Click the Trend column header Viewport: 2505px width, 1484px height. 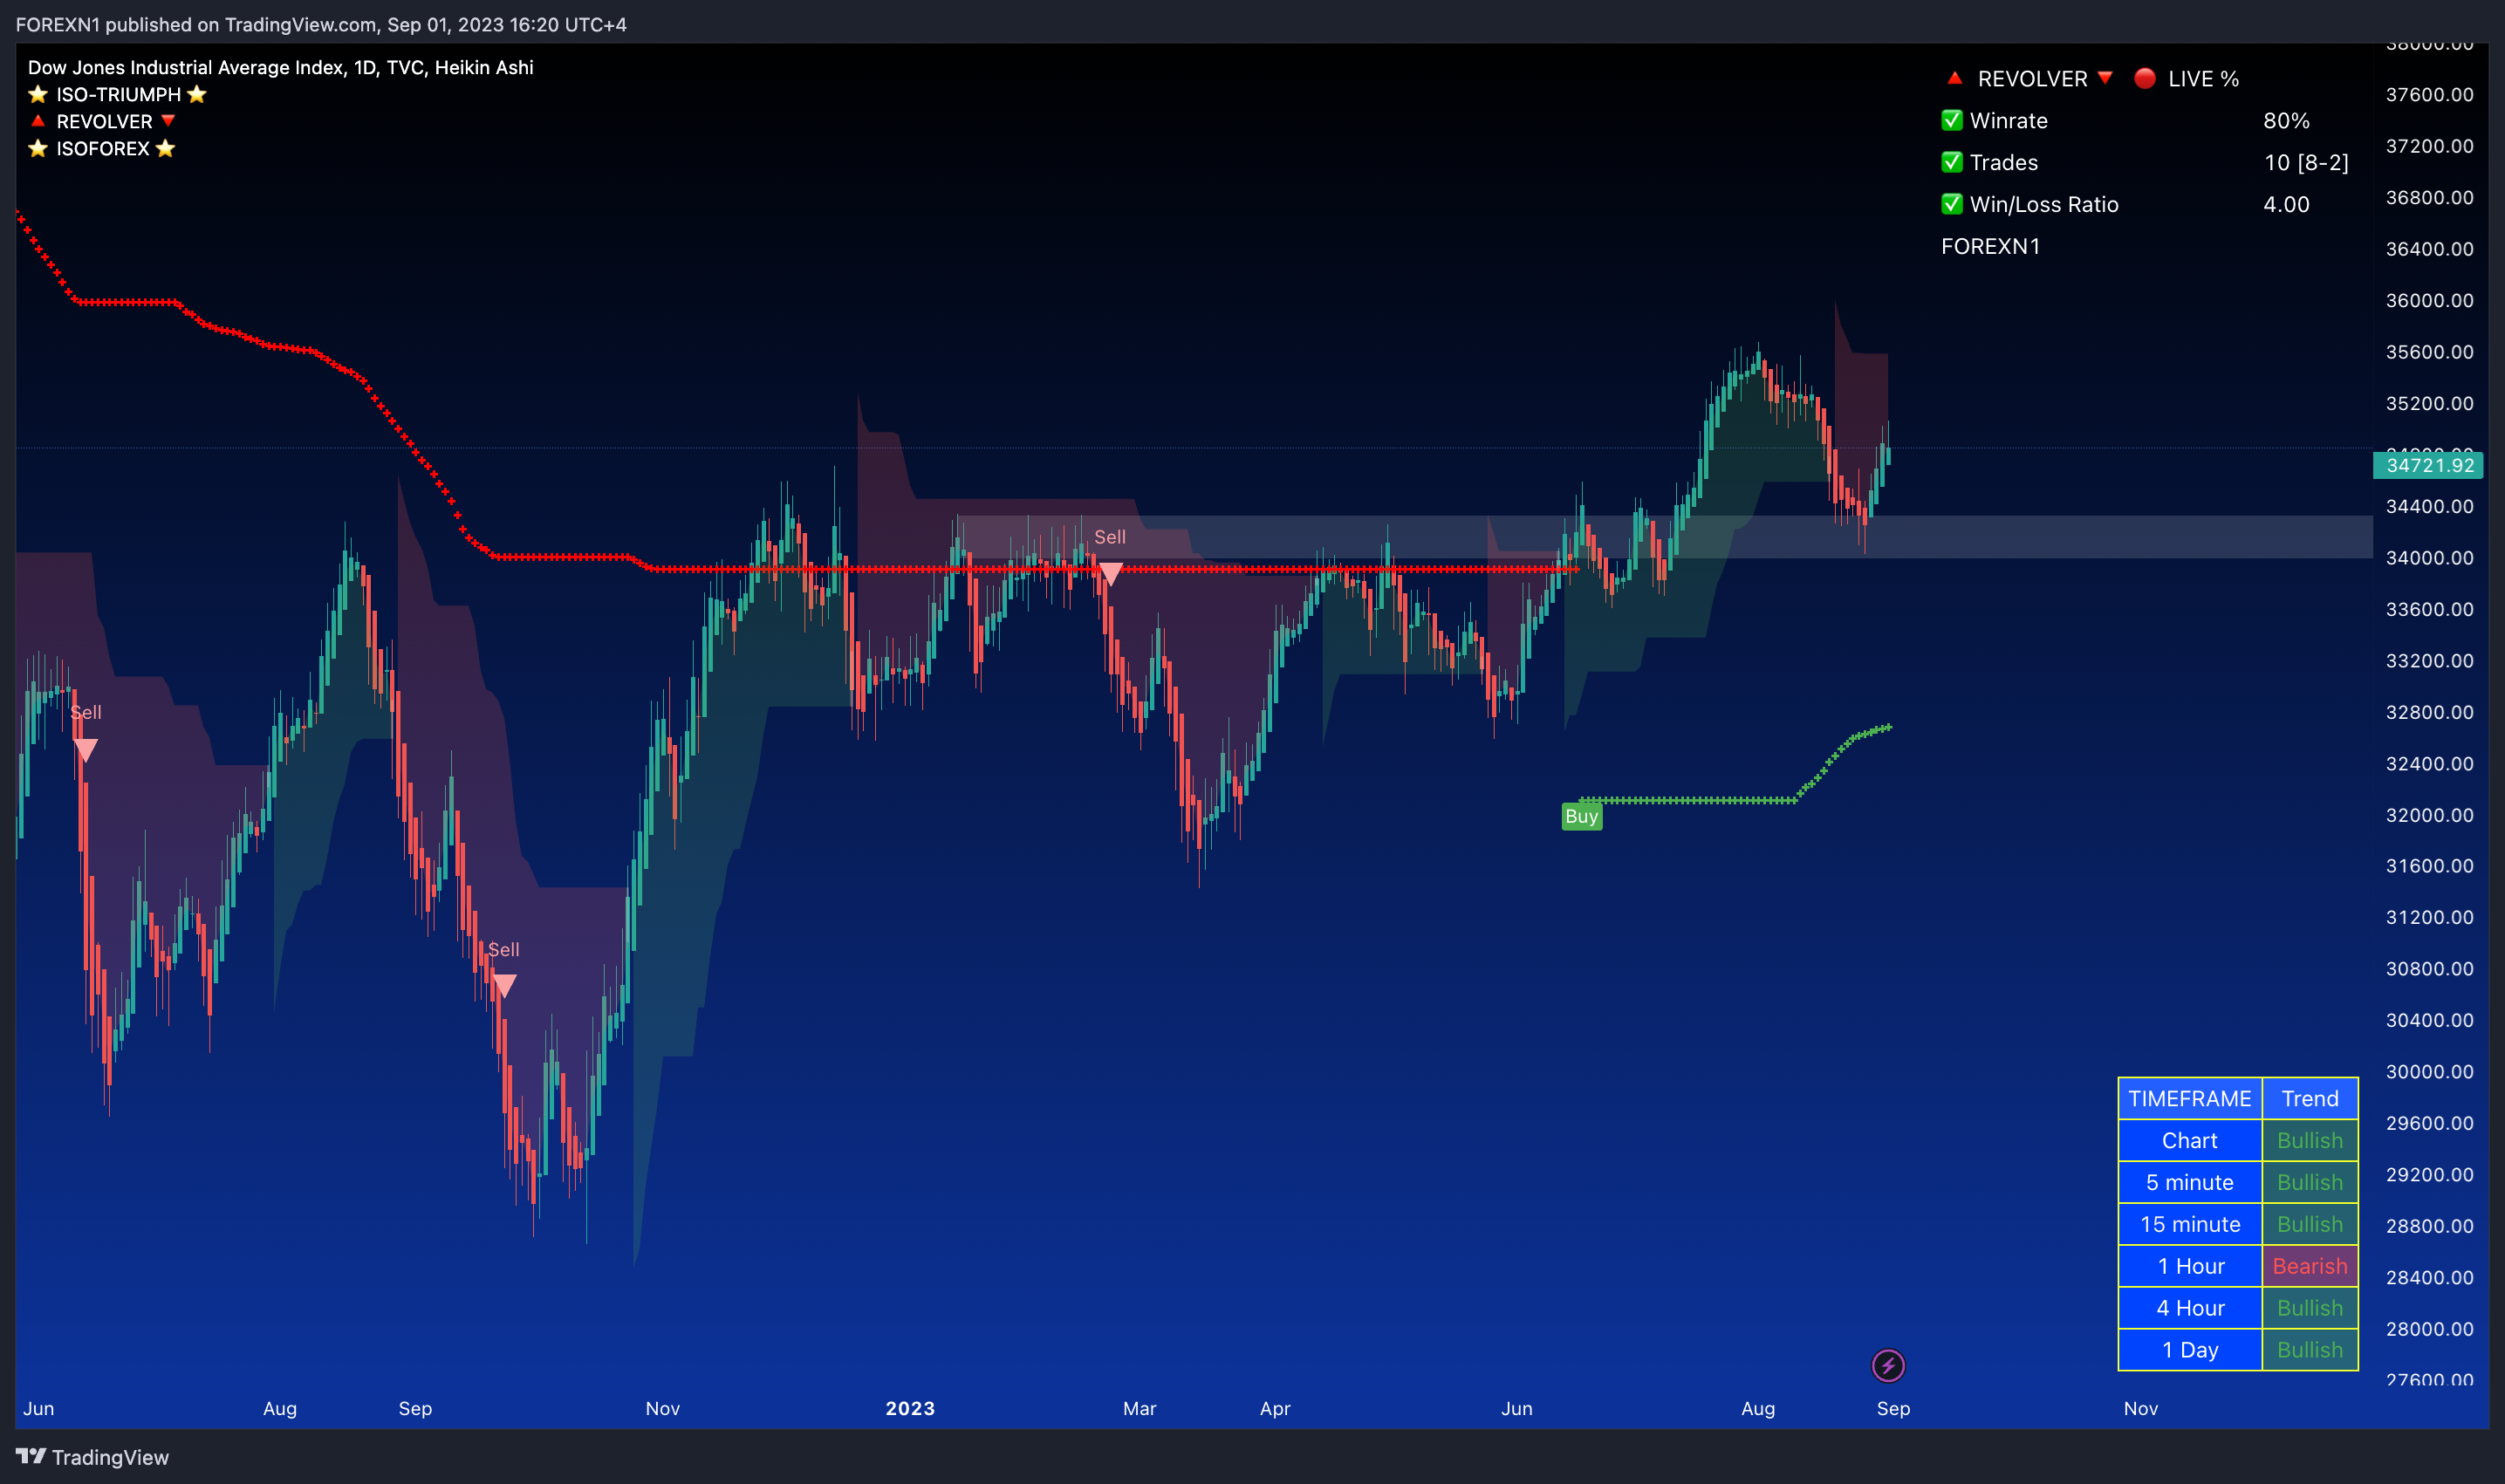click(x=2310, y=1098)
